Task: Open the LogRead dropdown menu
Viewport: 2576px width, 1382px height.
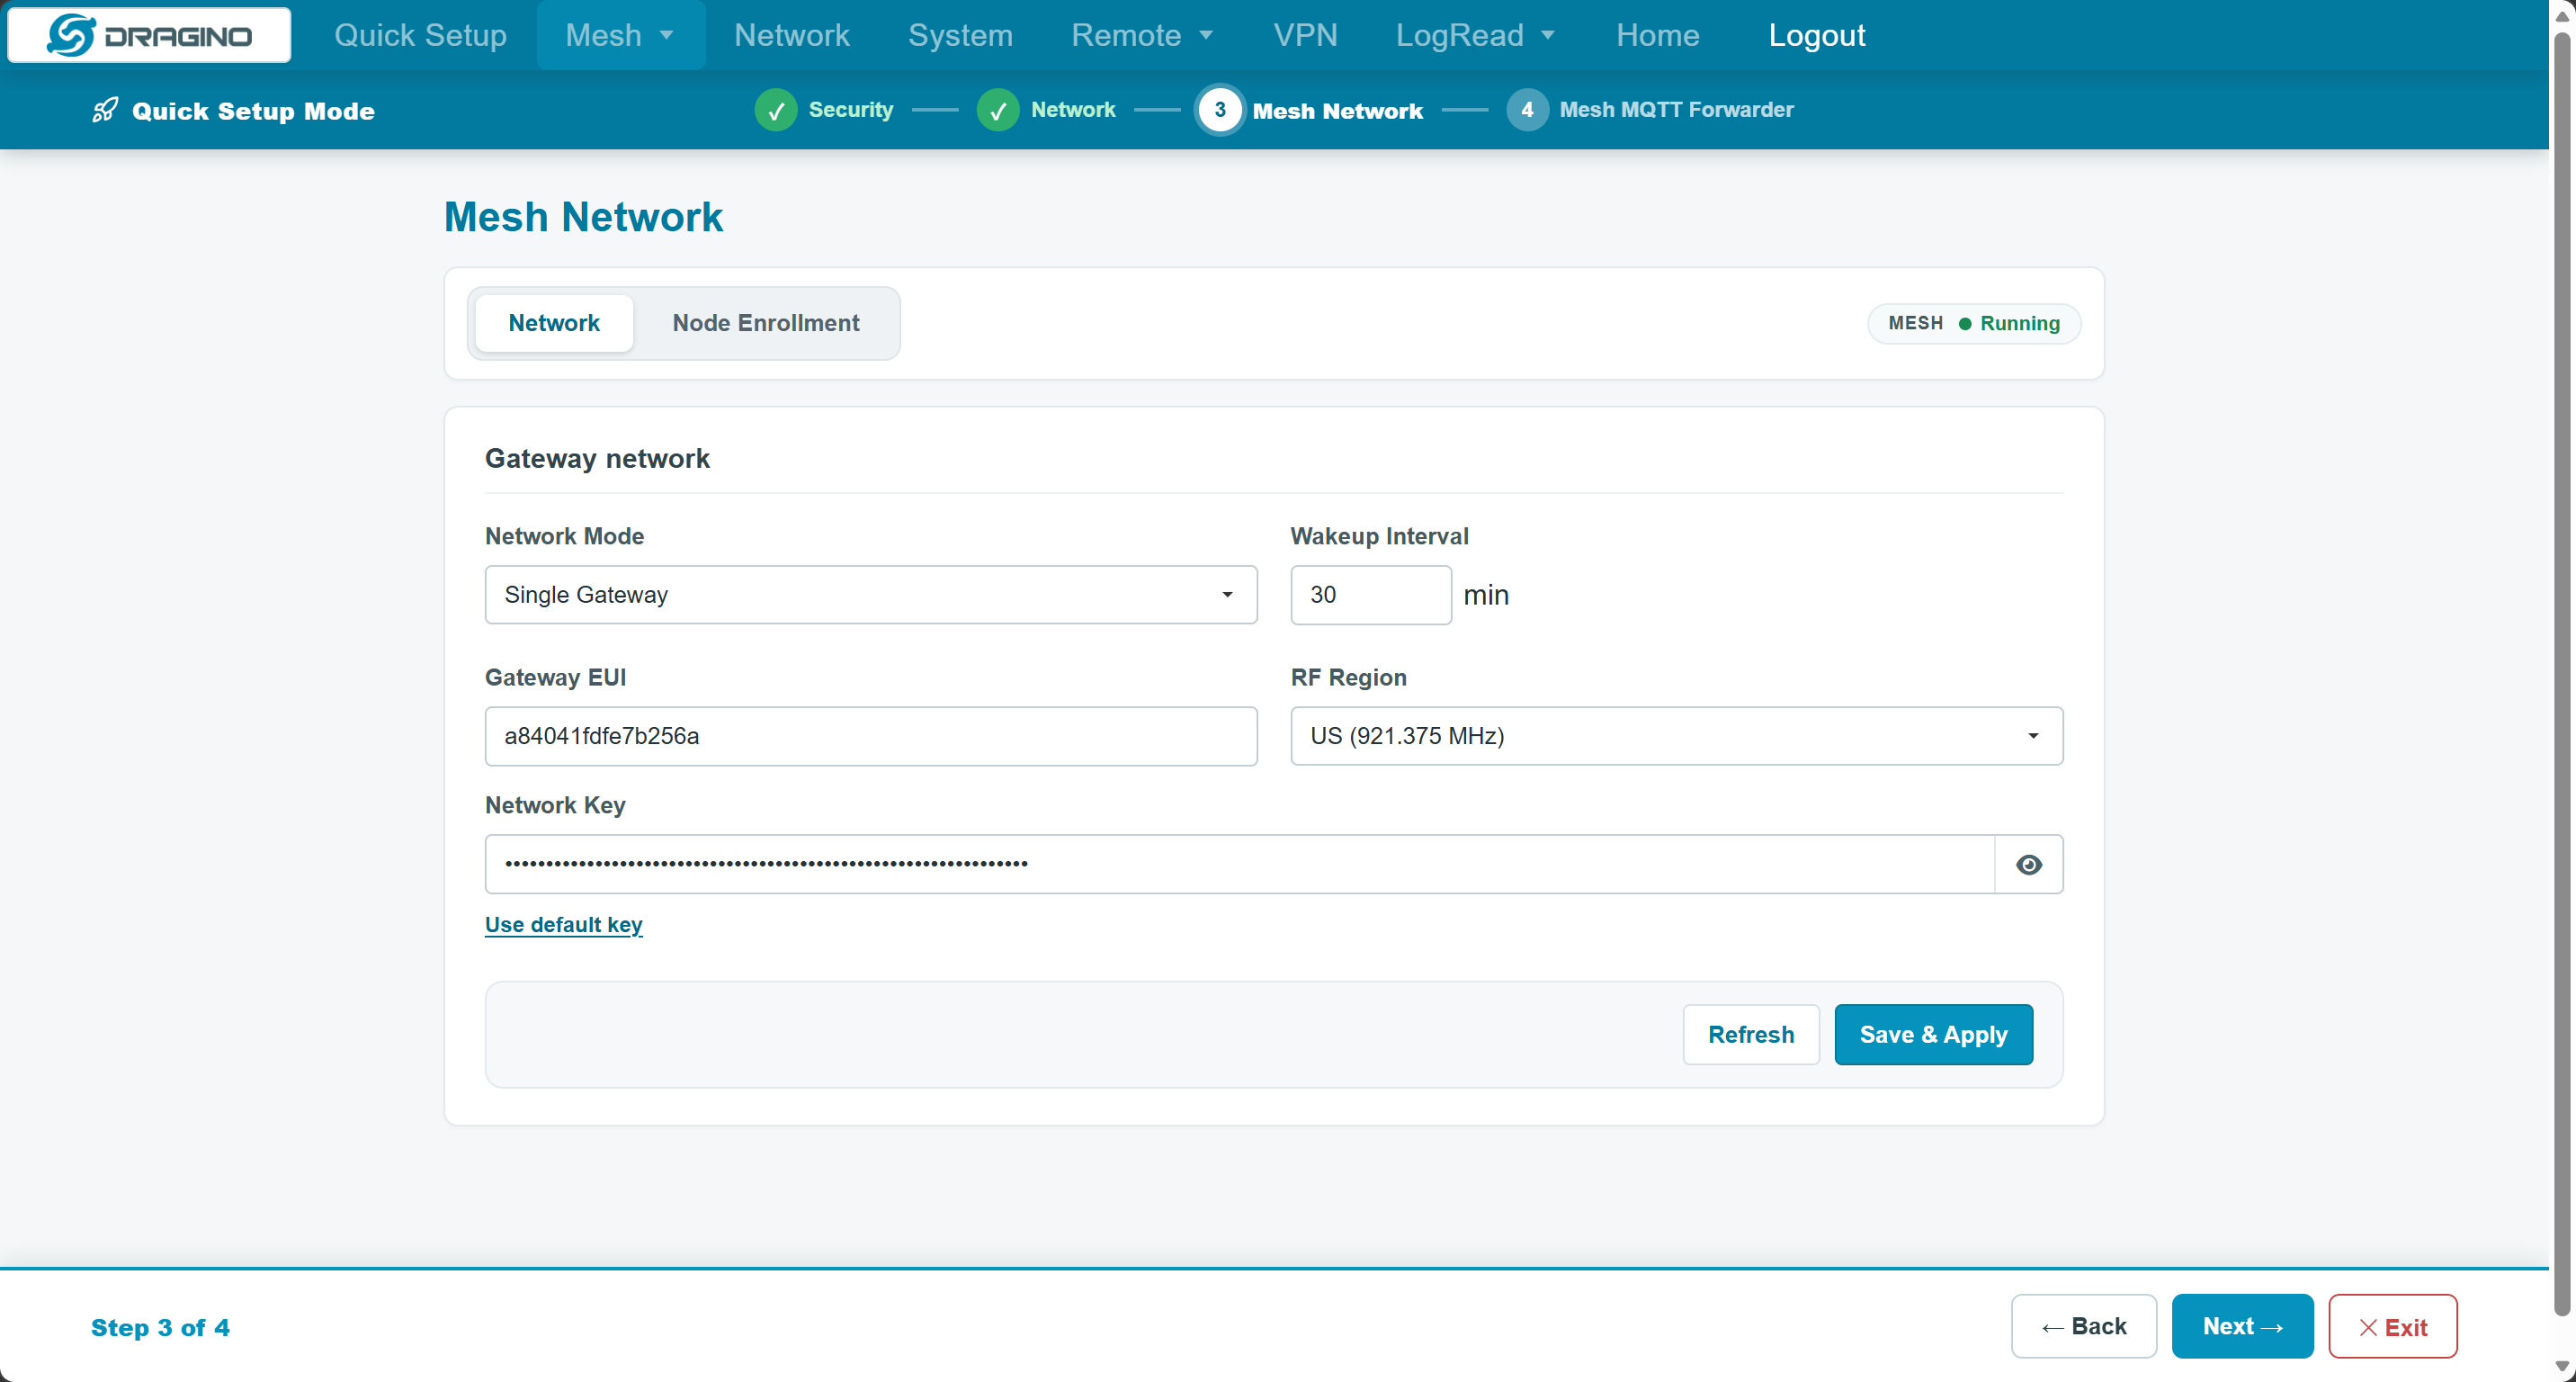Action: 1475,35
